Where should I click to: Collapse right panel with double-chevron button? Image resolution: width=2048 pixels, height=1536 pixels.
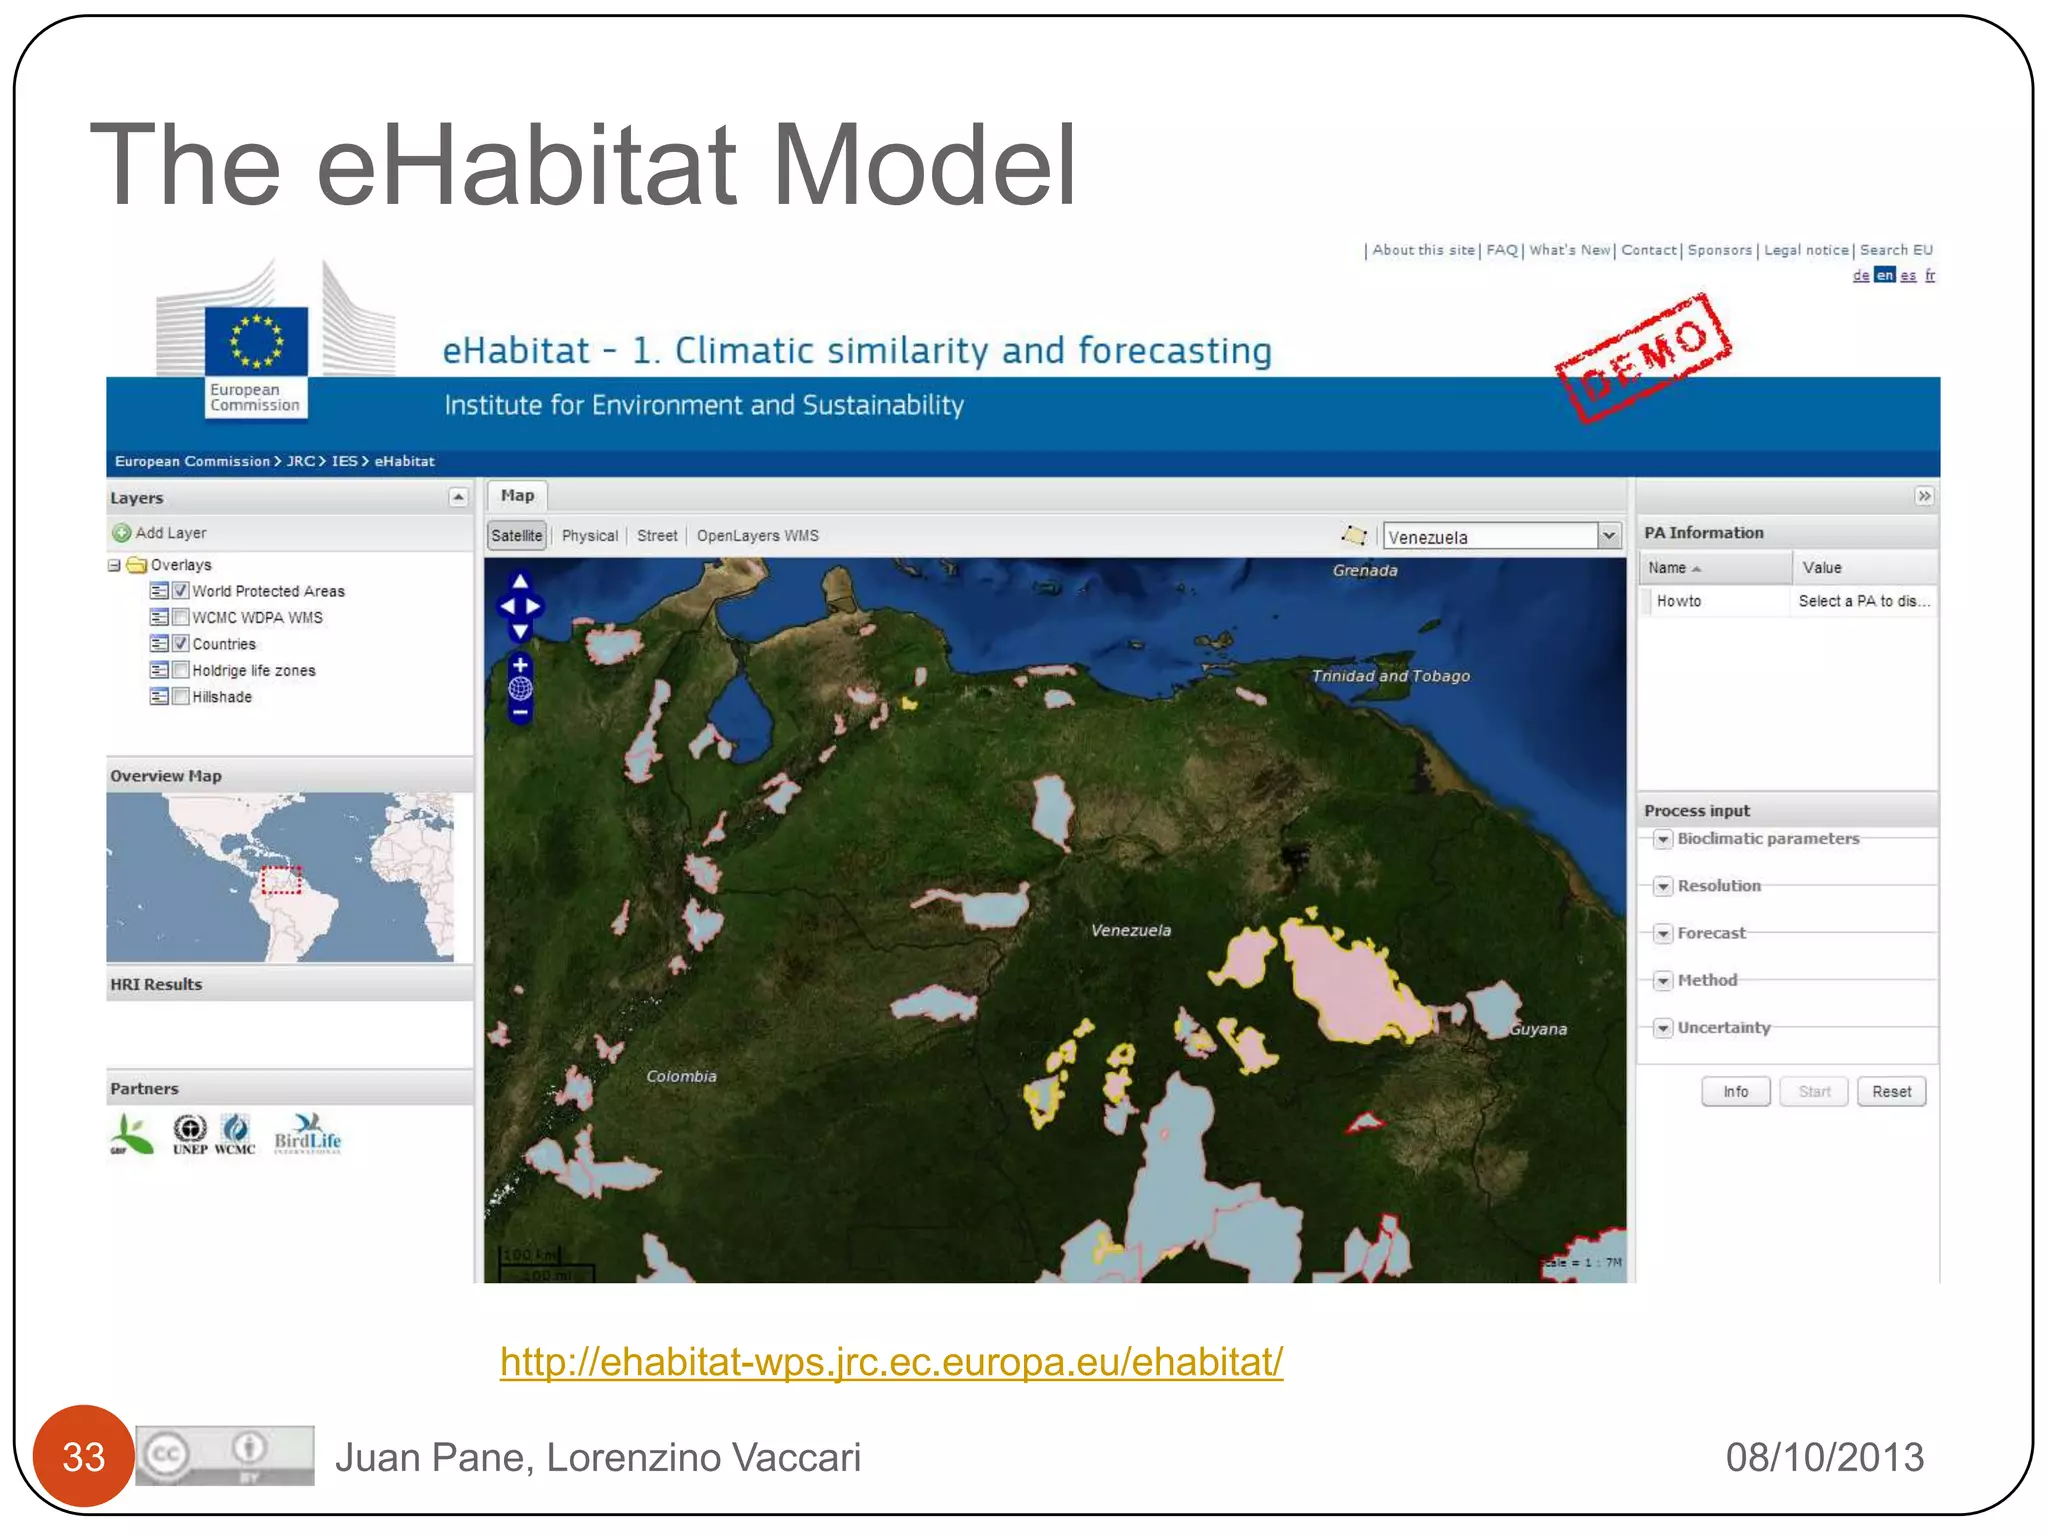click(x=1924, y=496)
